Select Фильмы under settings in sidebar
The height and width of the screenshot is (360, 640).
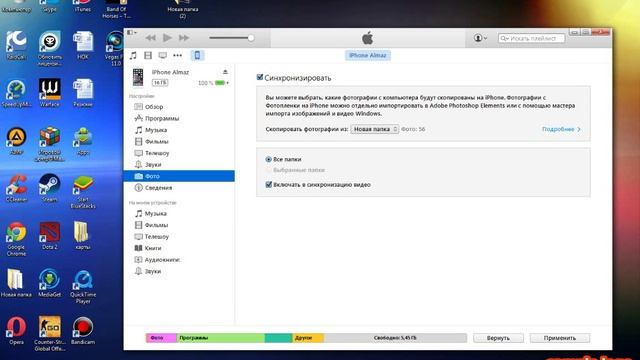pyautogui.click(x=179, y=142)
